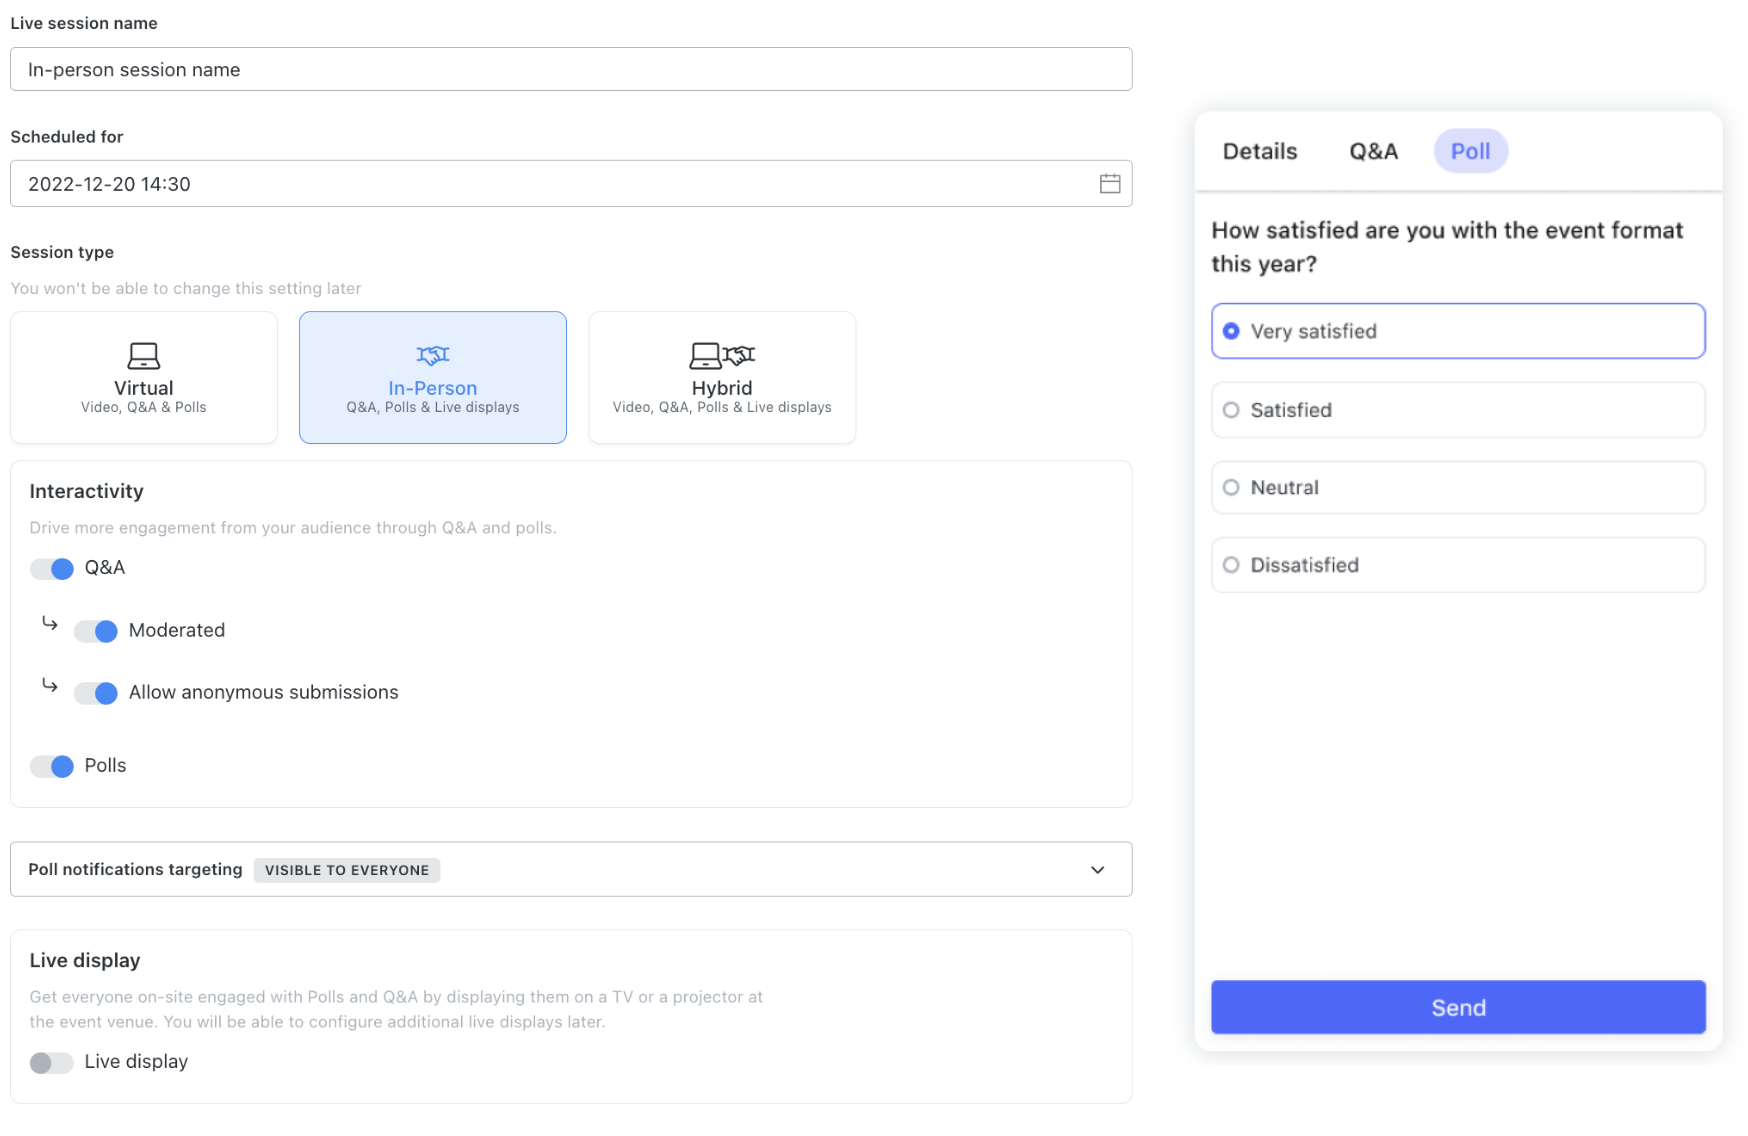Click the laptop icon on the Virtual card
This screenshot has width=1748, height=1136.
coord(143,356)
